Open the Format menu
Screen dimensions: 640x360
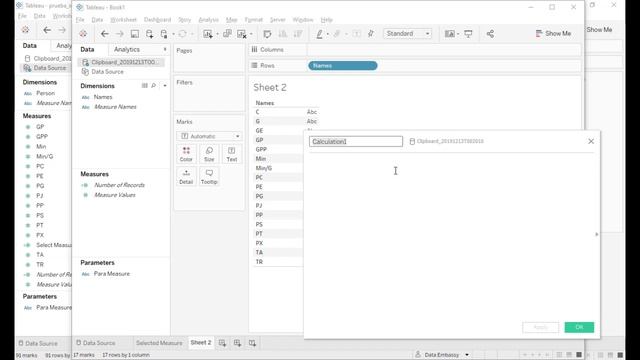pyautogui.click(x=253, y=20)
